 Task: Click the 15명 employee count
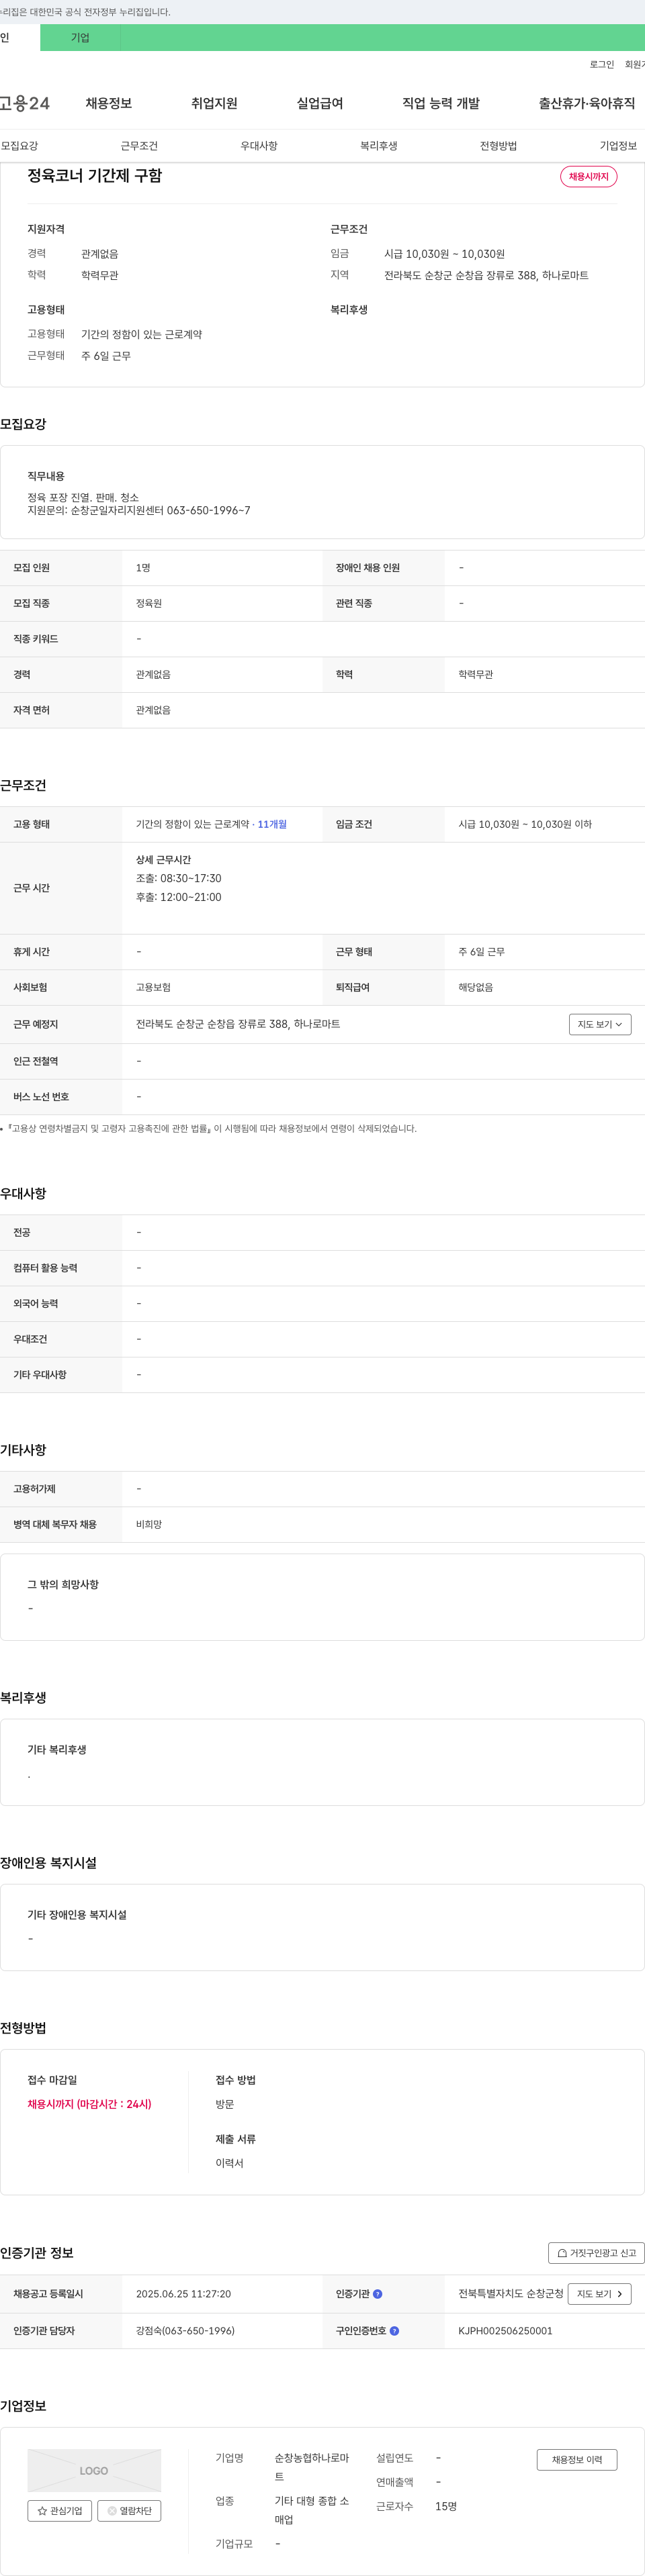(446, 2506)
